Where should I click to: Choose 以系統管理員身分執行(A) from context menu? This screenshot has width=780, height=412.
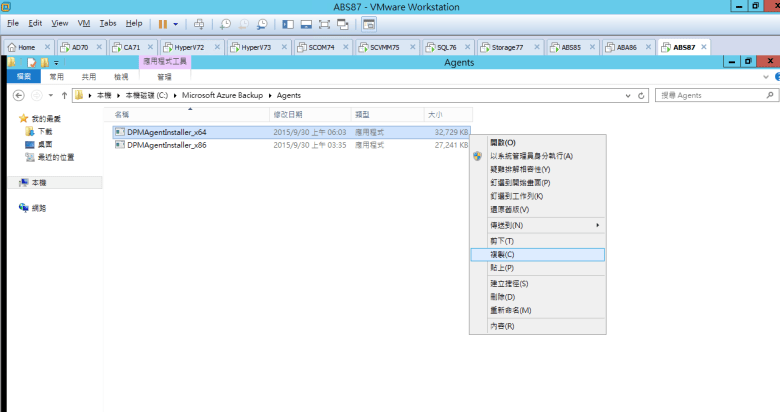pyautogui.click(x=530, y=156)
